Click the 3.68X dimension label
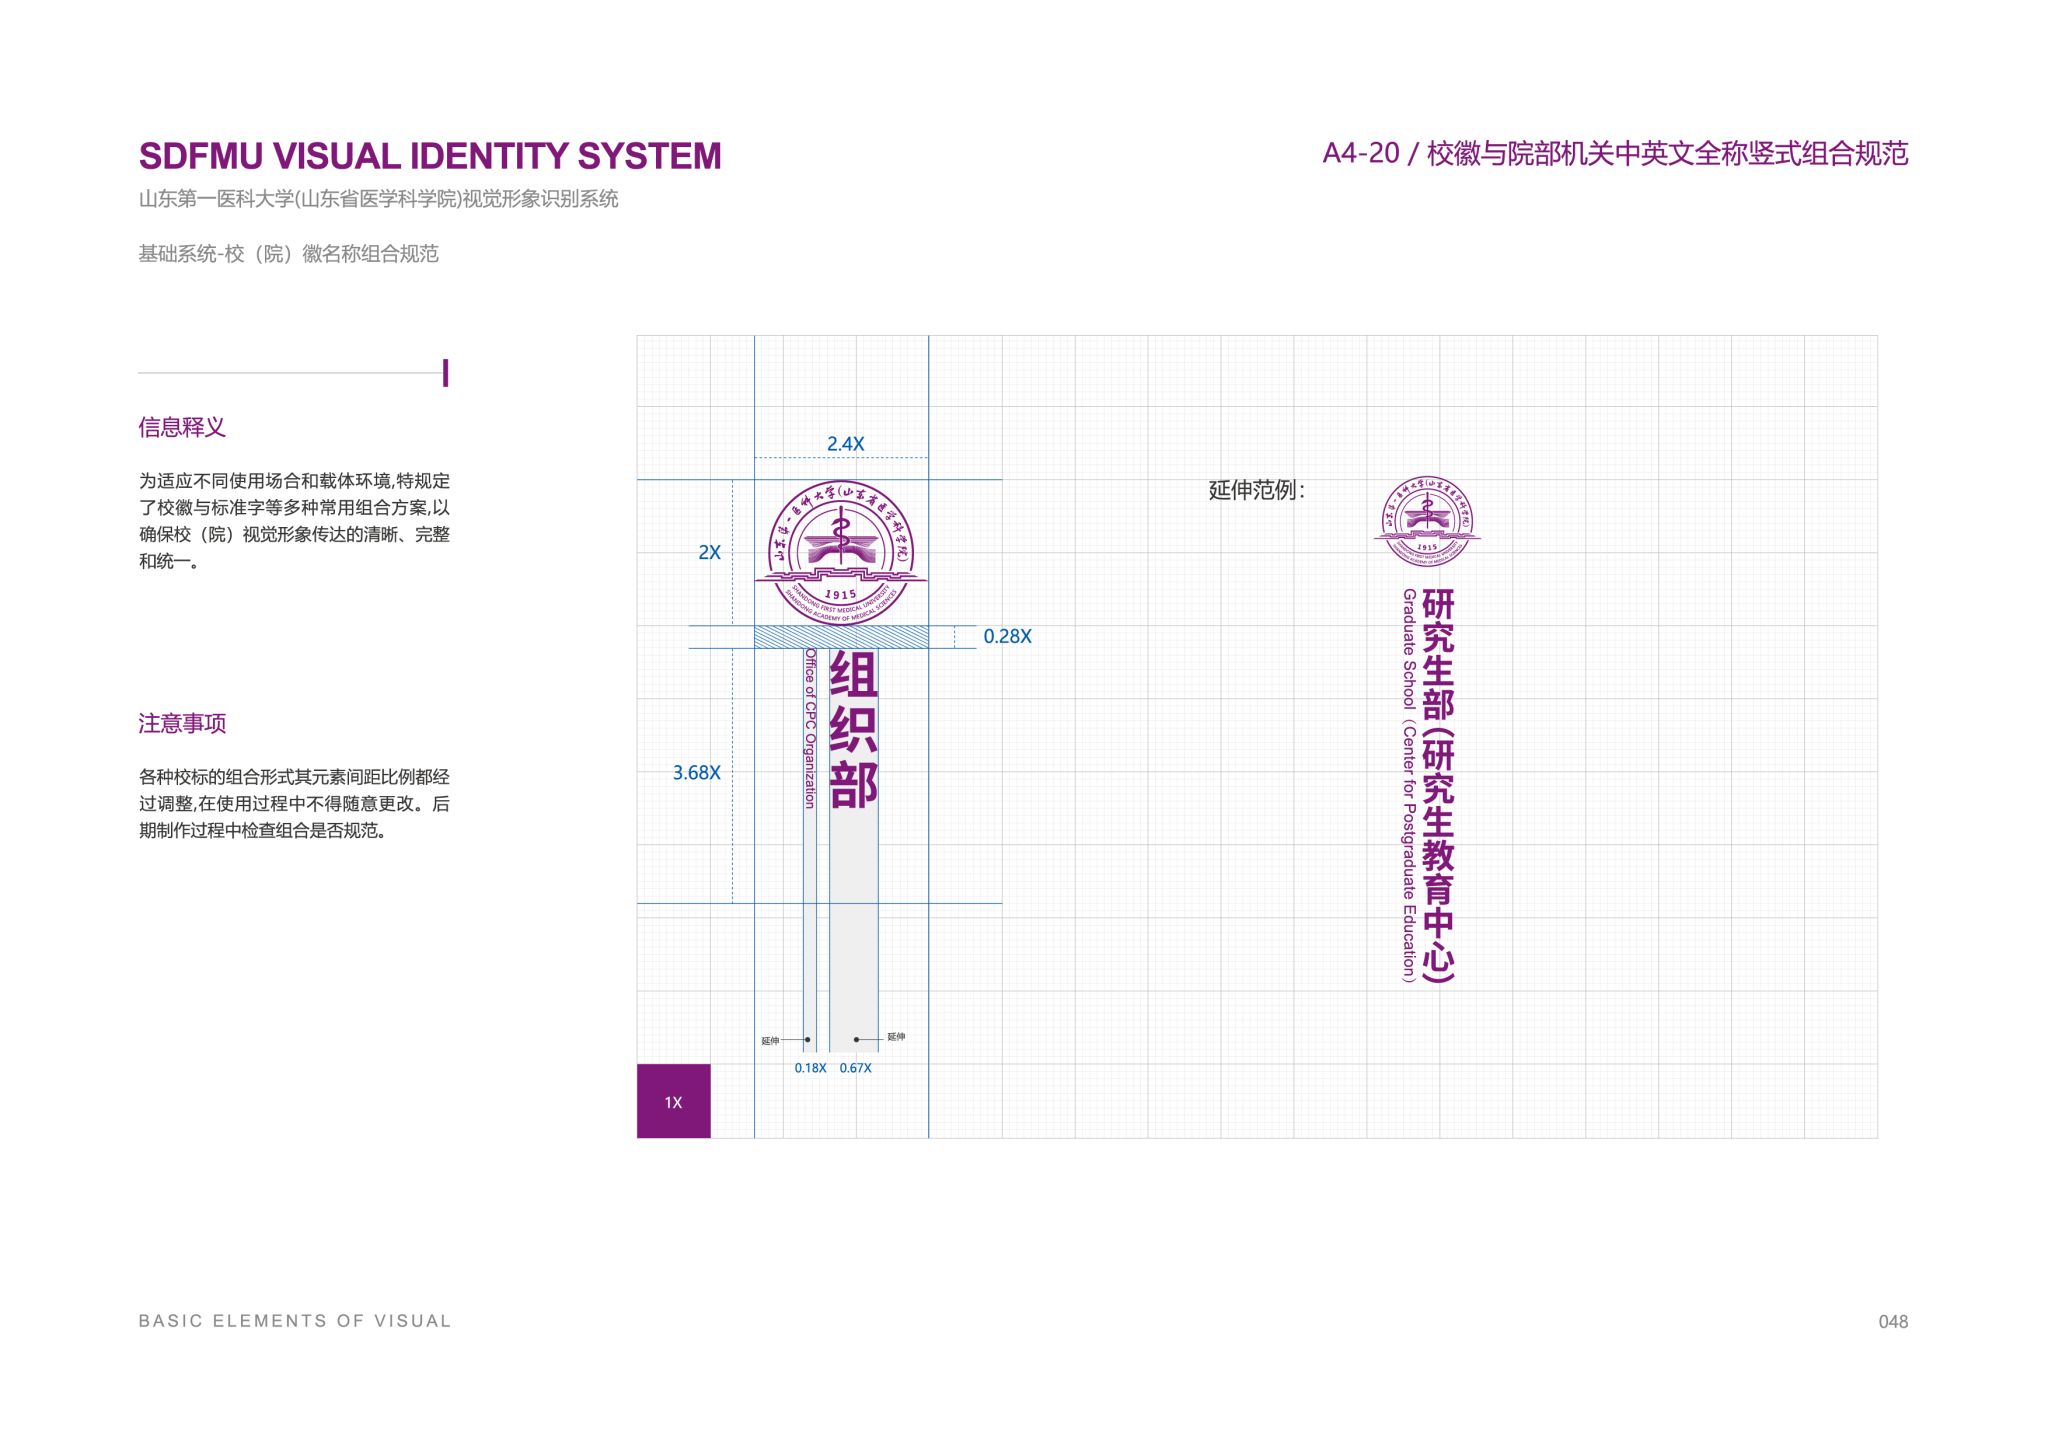 pyautogui.click(x=696, y=773)
